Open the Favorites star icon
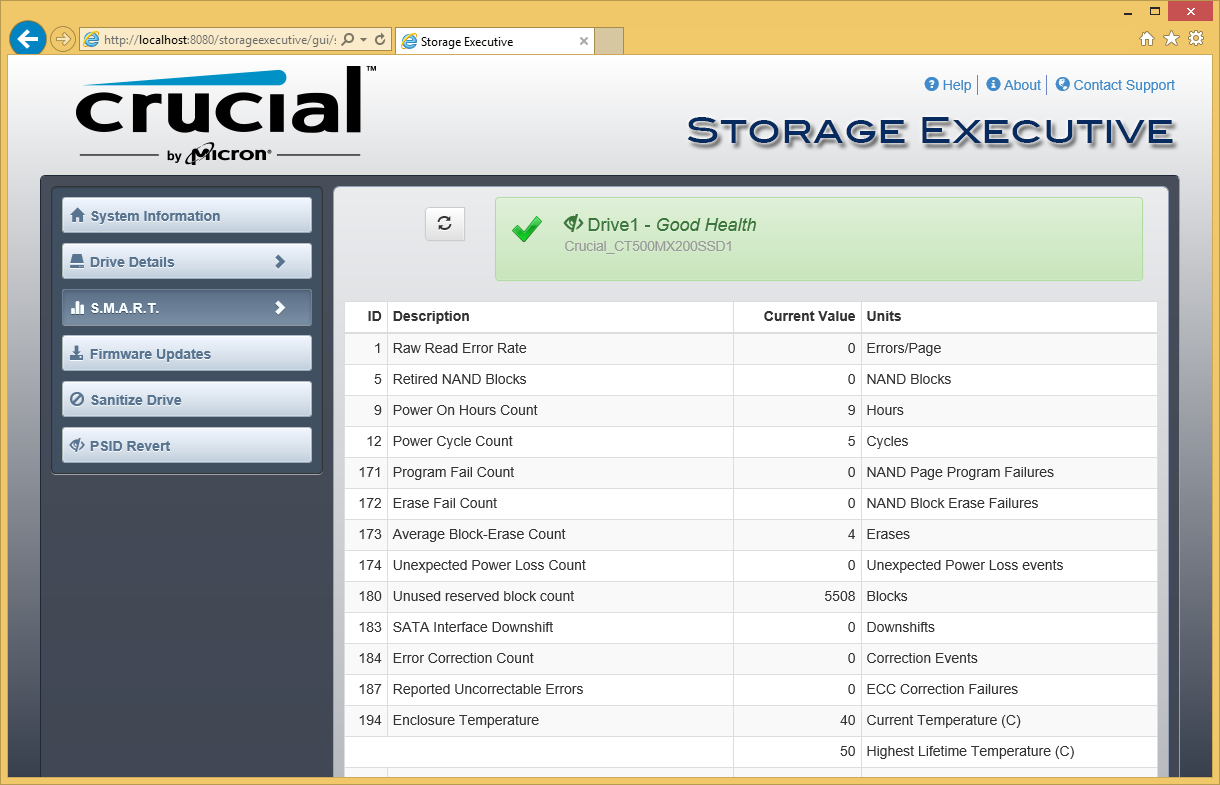Viewport: 1220px width, 785px height. (x=1171, y=38)
